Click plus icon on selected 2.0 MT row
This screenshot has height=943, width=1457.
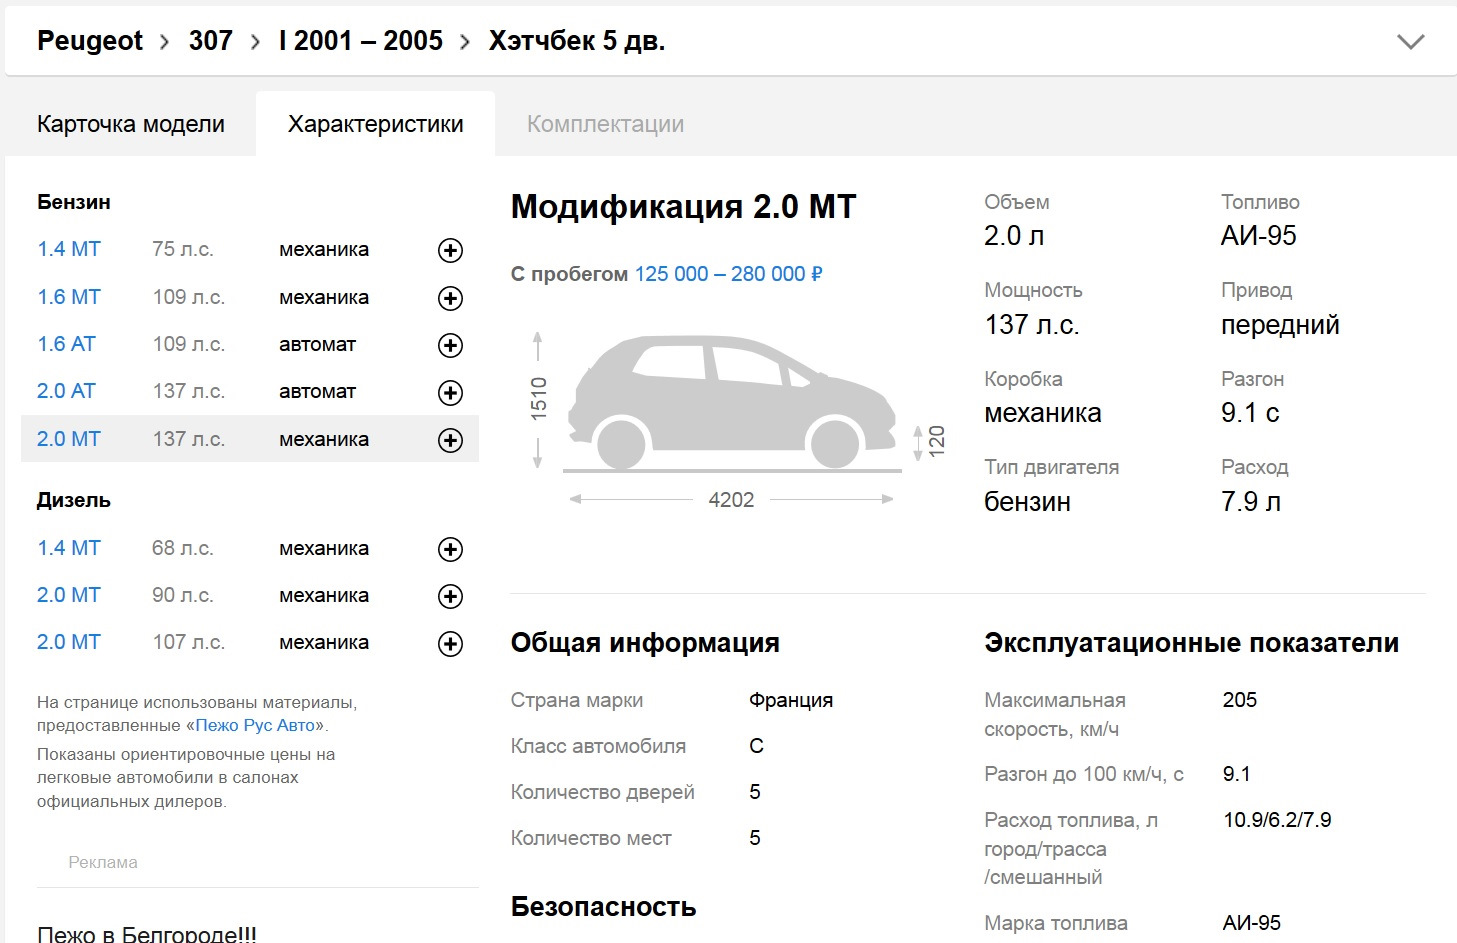[450, 440]
